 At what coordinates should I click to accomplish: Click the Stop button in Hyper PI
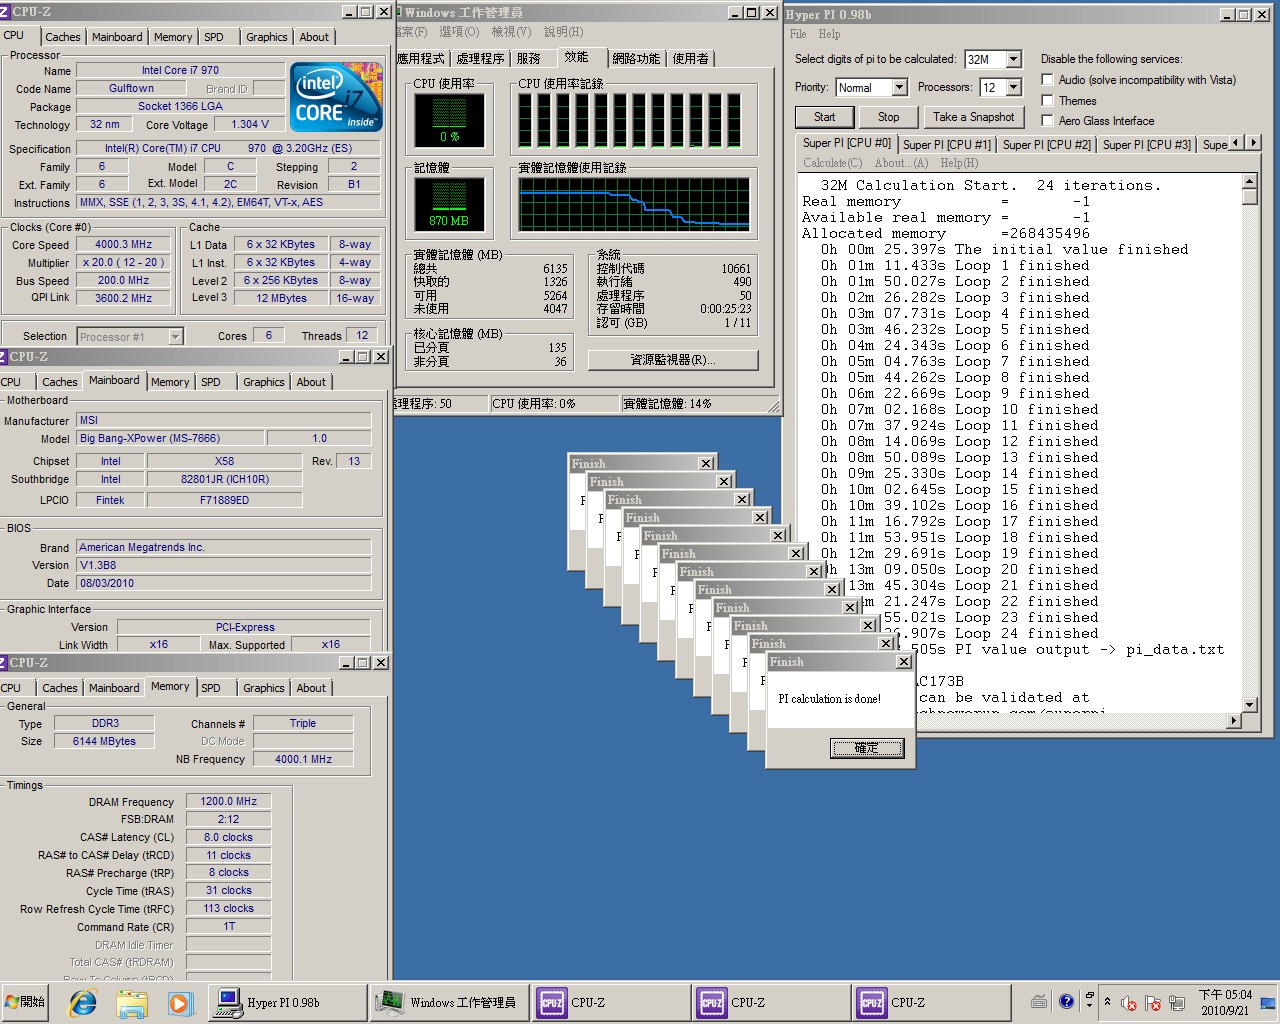tap(888, 117)
